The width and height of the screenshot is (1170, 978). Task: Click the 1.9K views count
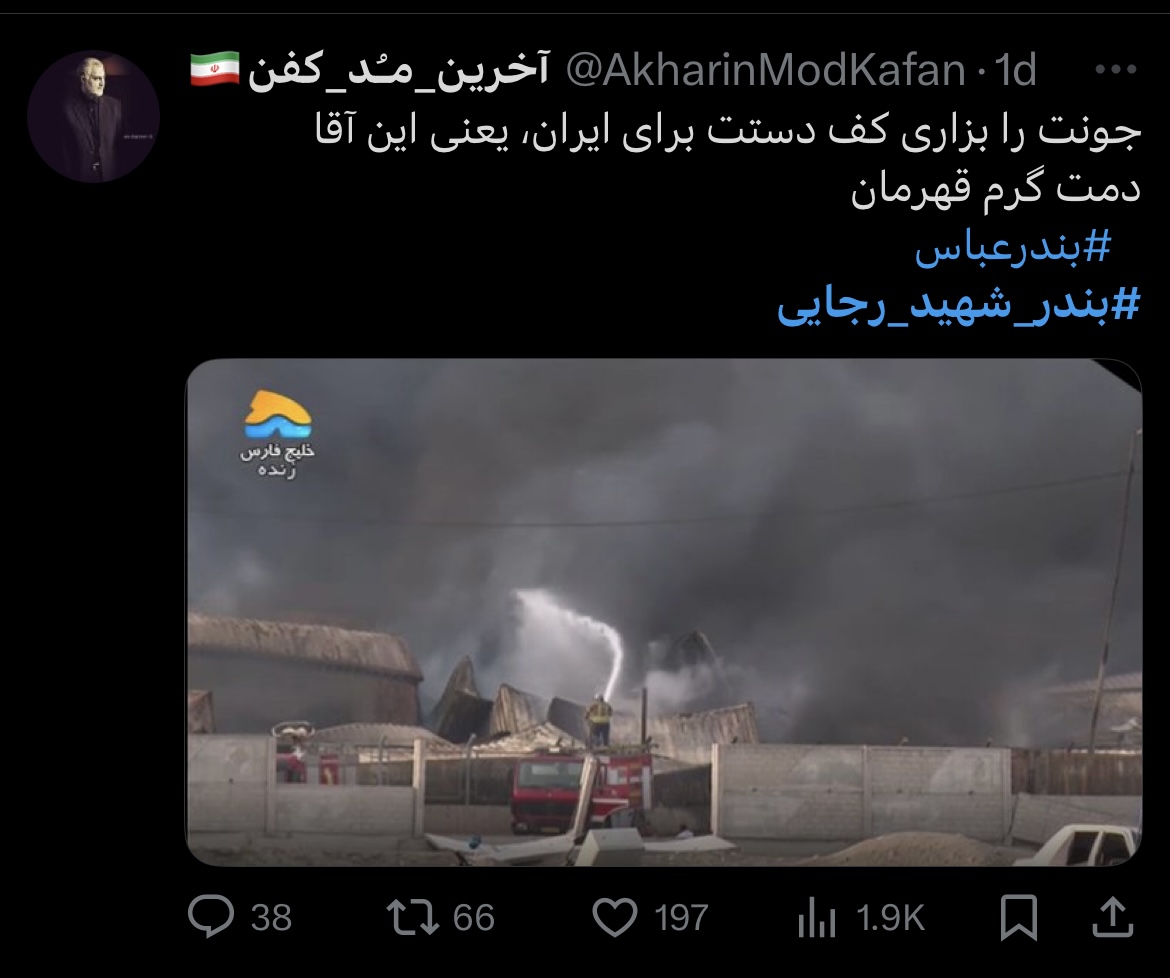tap(890, 918)
